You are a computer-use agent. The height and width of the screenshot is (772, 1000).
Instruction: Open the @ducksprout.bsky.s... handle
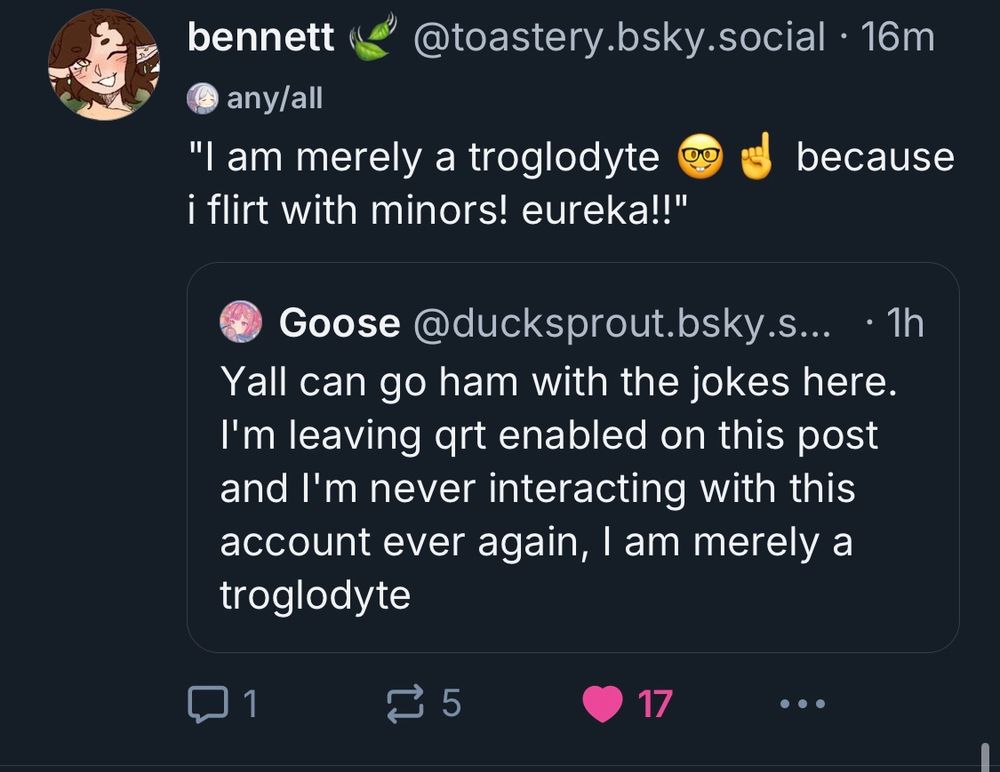[621, 323]
